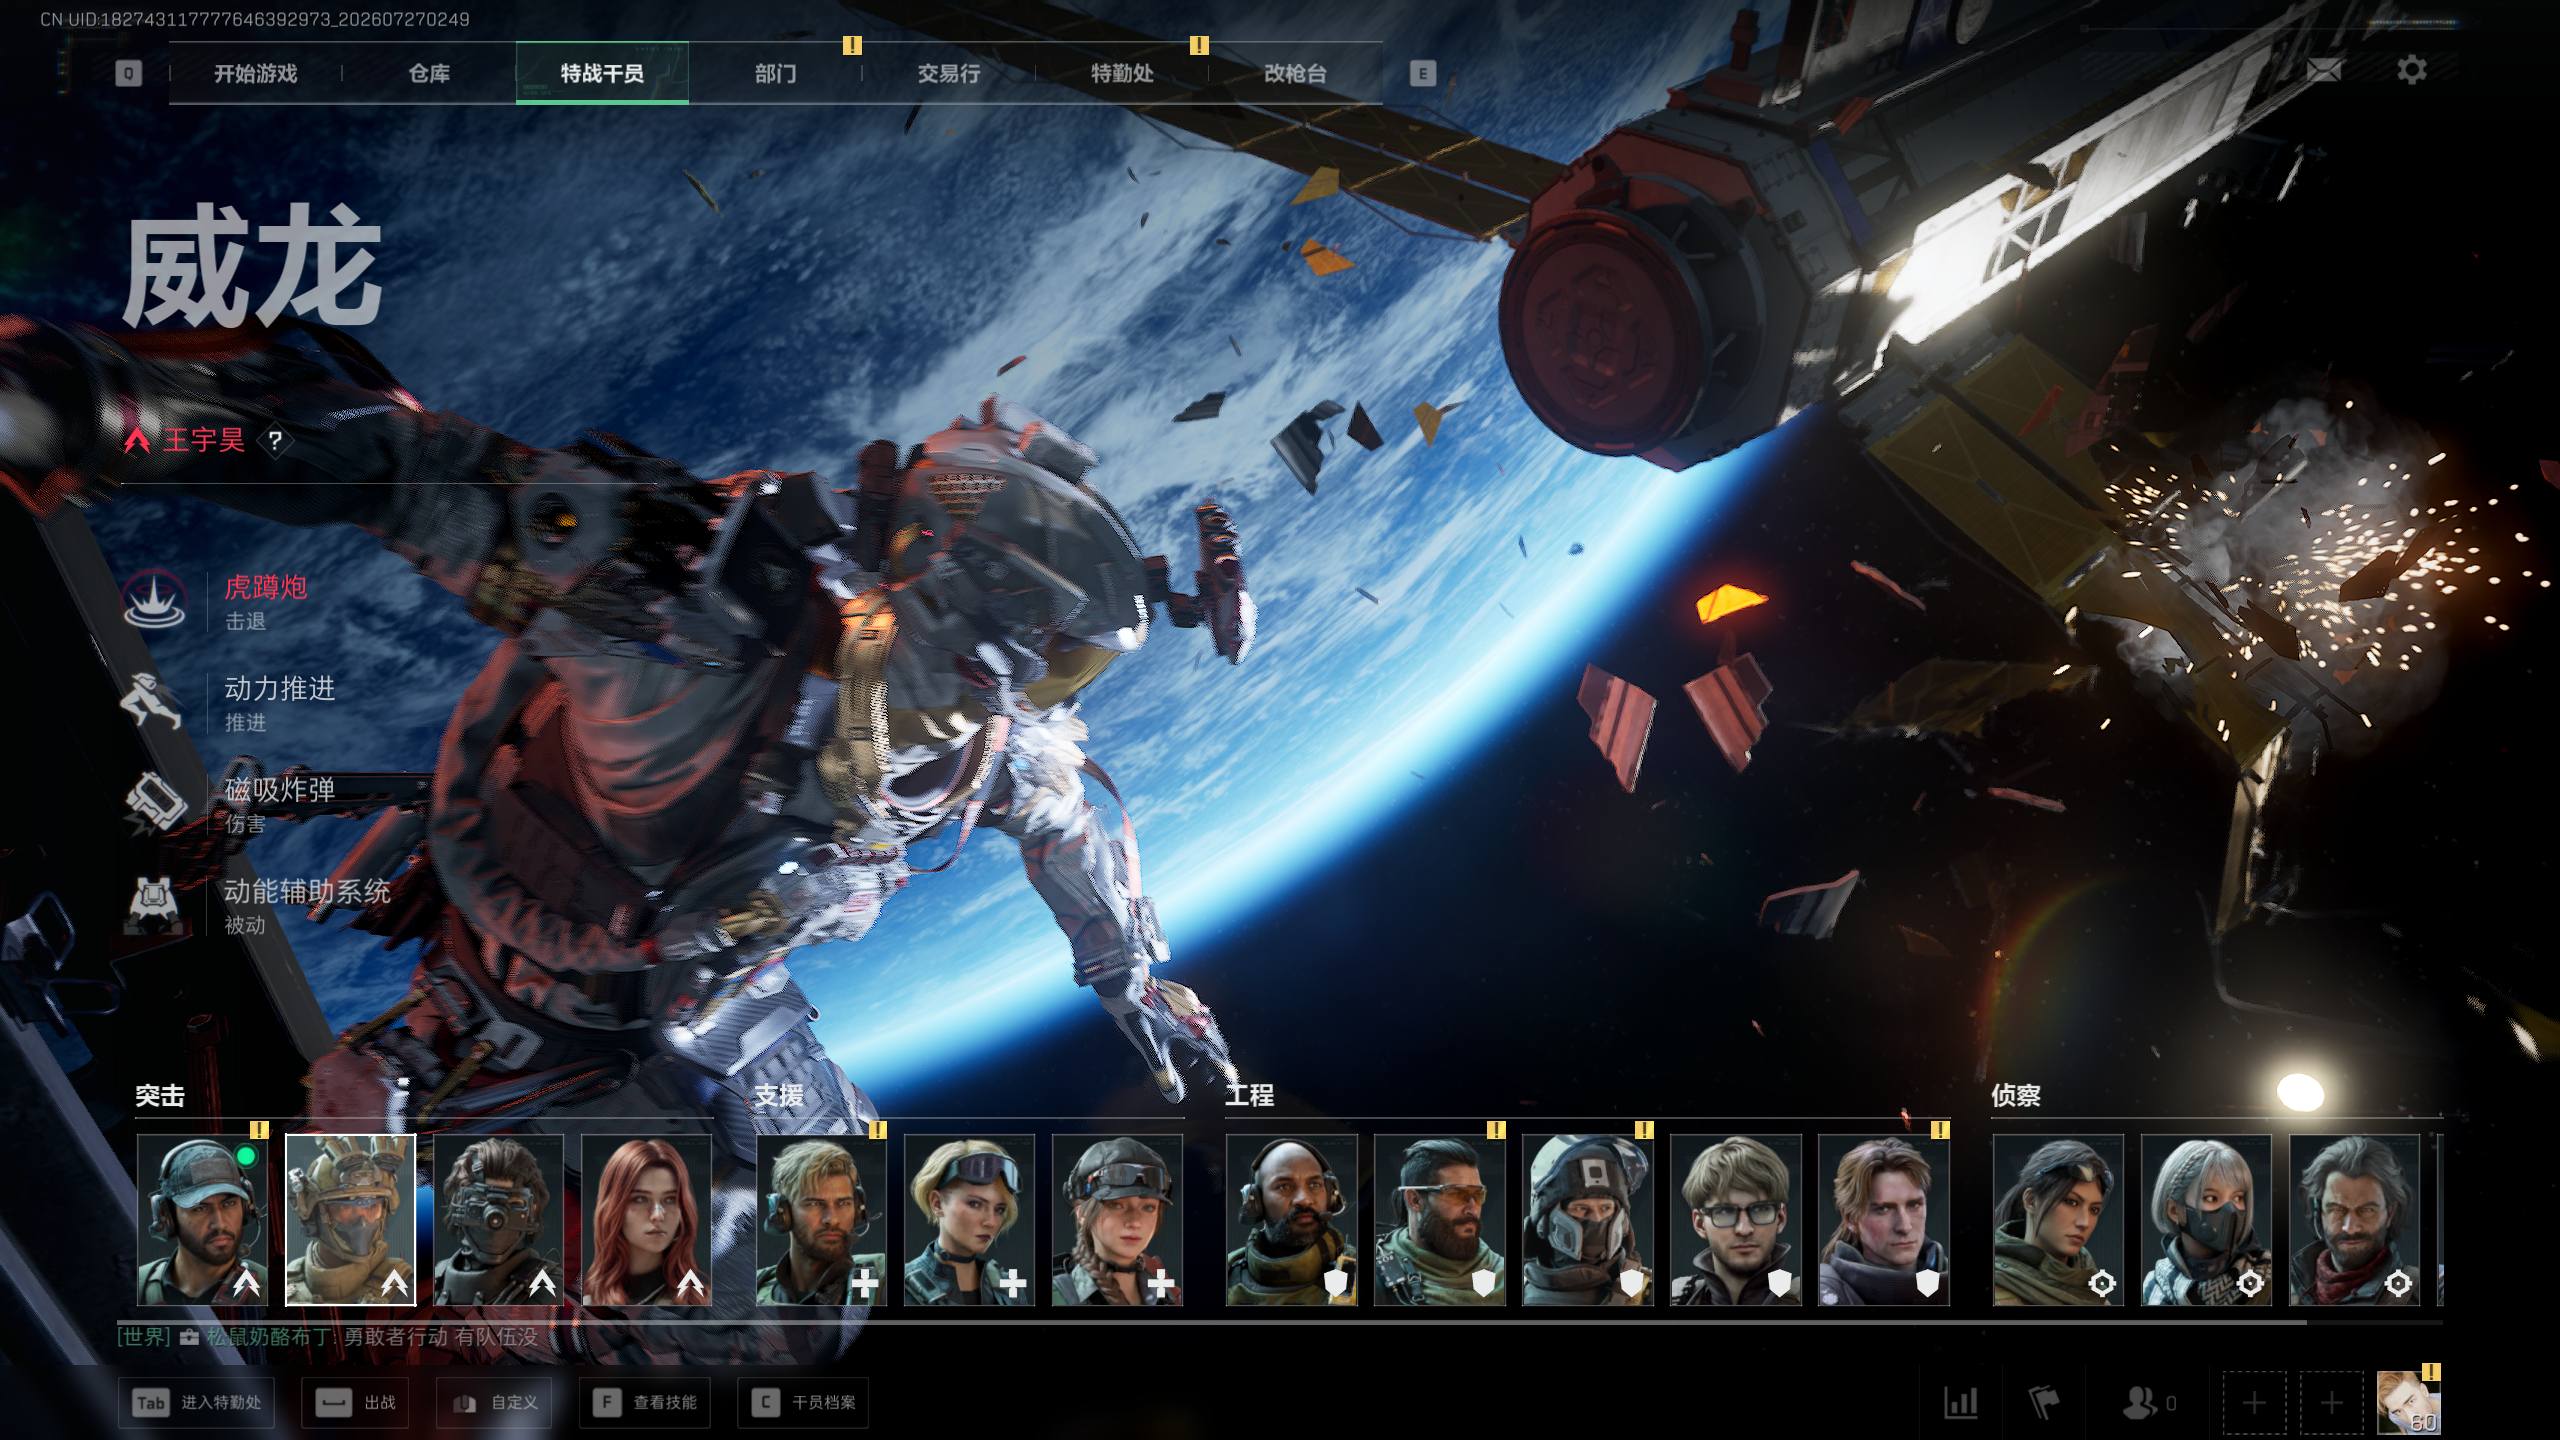
Task: Click the 查看技能 button
Action: (x=645, y=1402)
